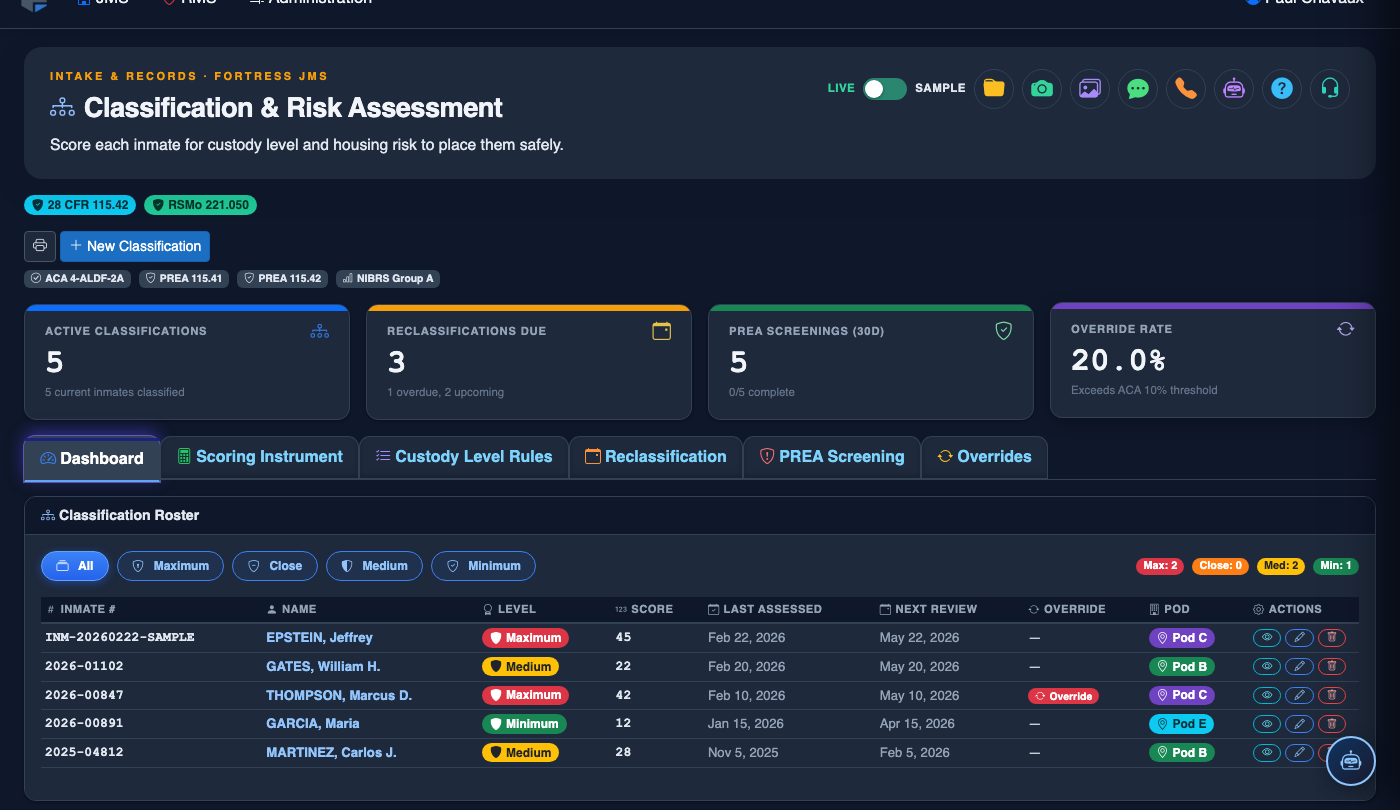
Task: Open the GARCIA, Maria name link
Action: pyautogui.click(x=313, y=723)
